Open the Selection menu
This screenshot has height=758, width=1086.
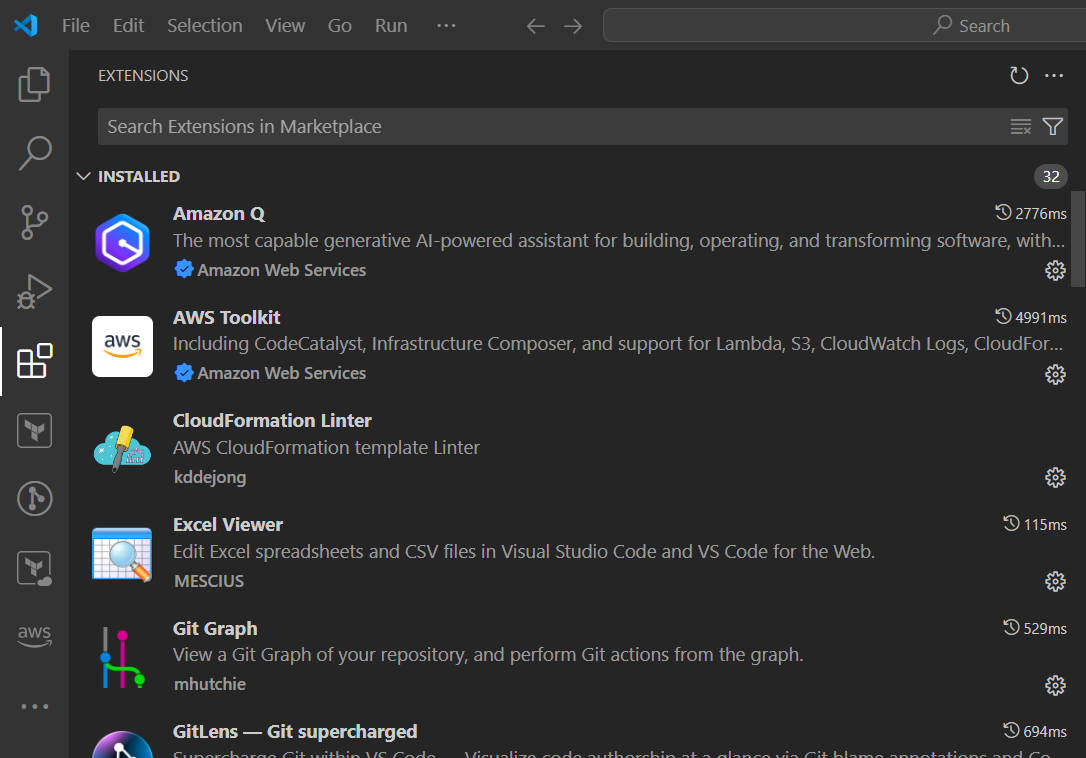pyautogui.click(x=204, y=26)
